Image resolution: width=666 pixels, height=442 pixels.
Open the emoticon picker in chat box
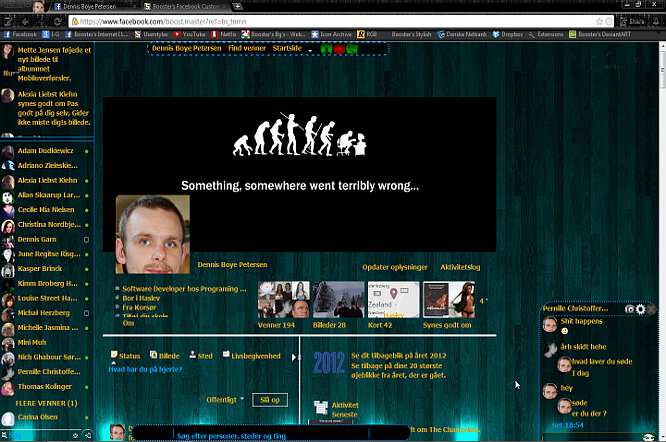pyautogui.click(x=648, y=437)
